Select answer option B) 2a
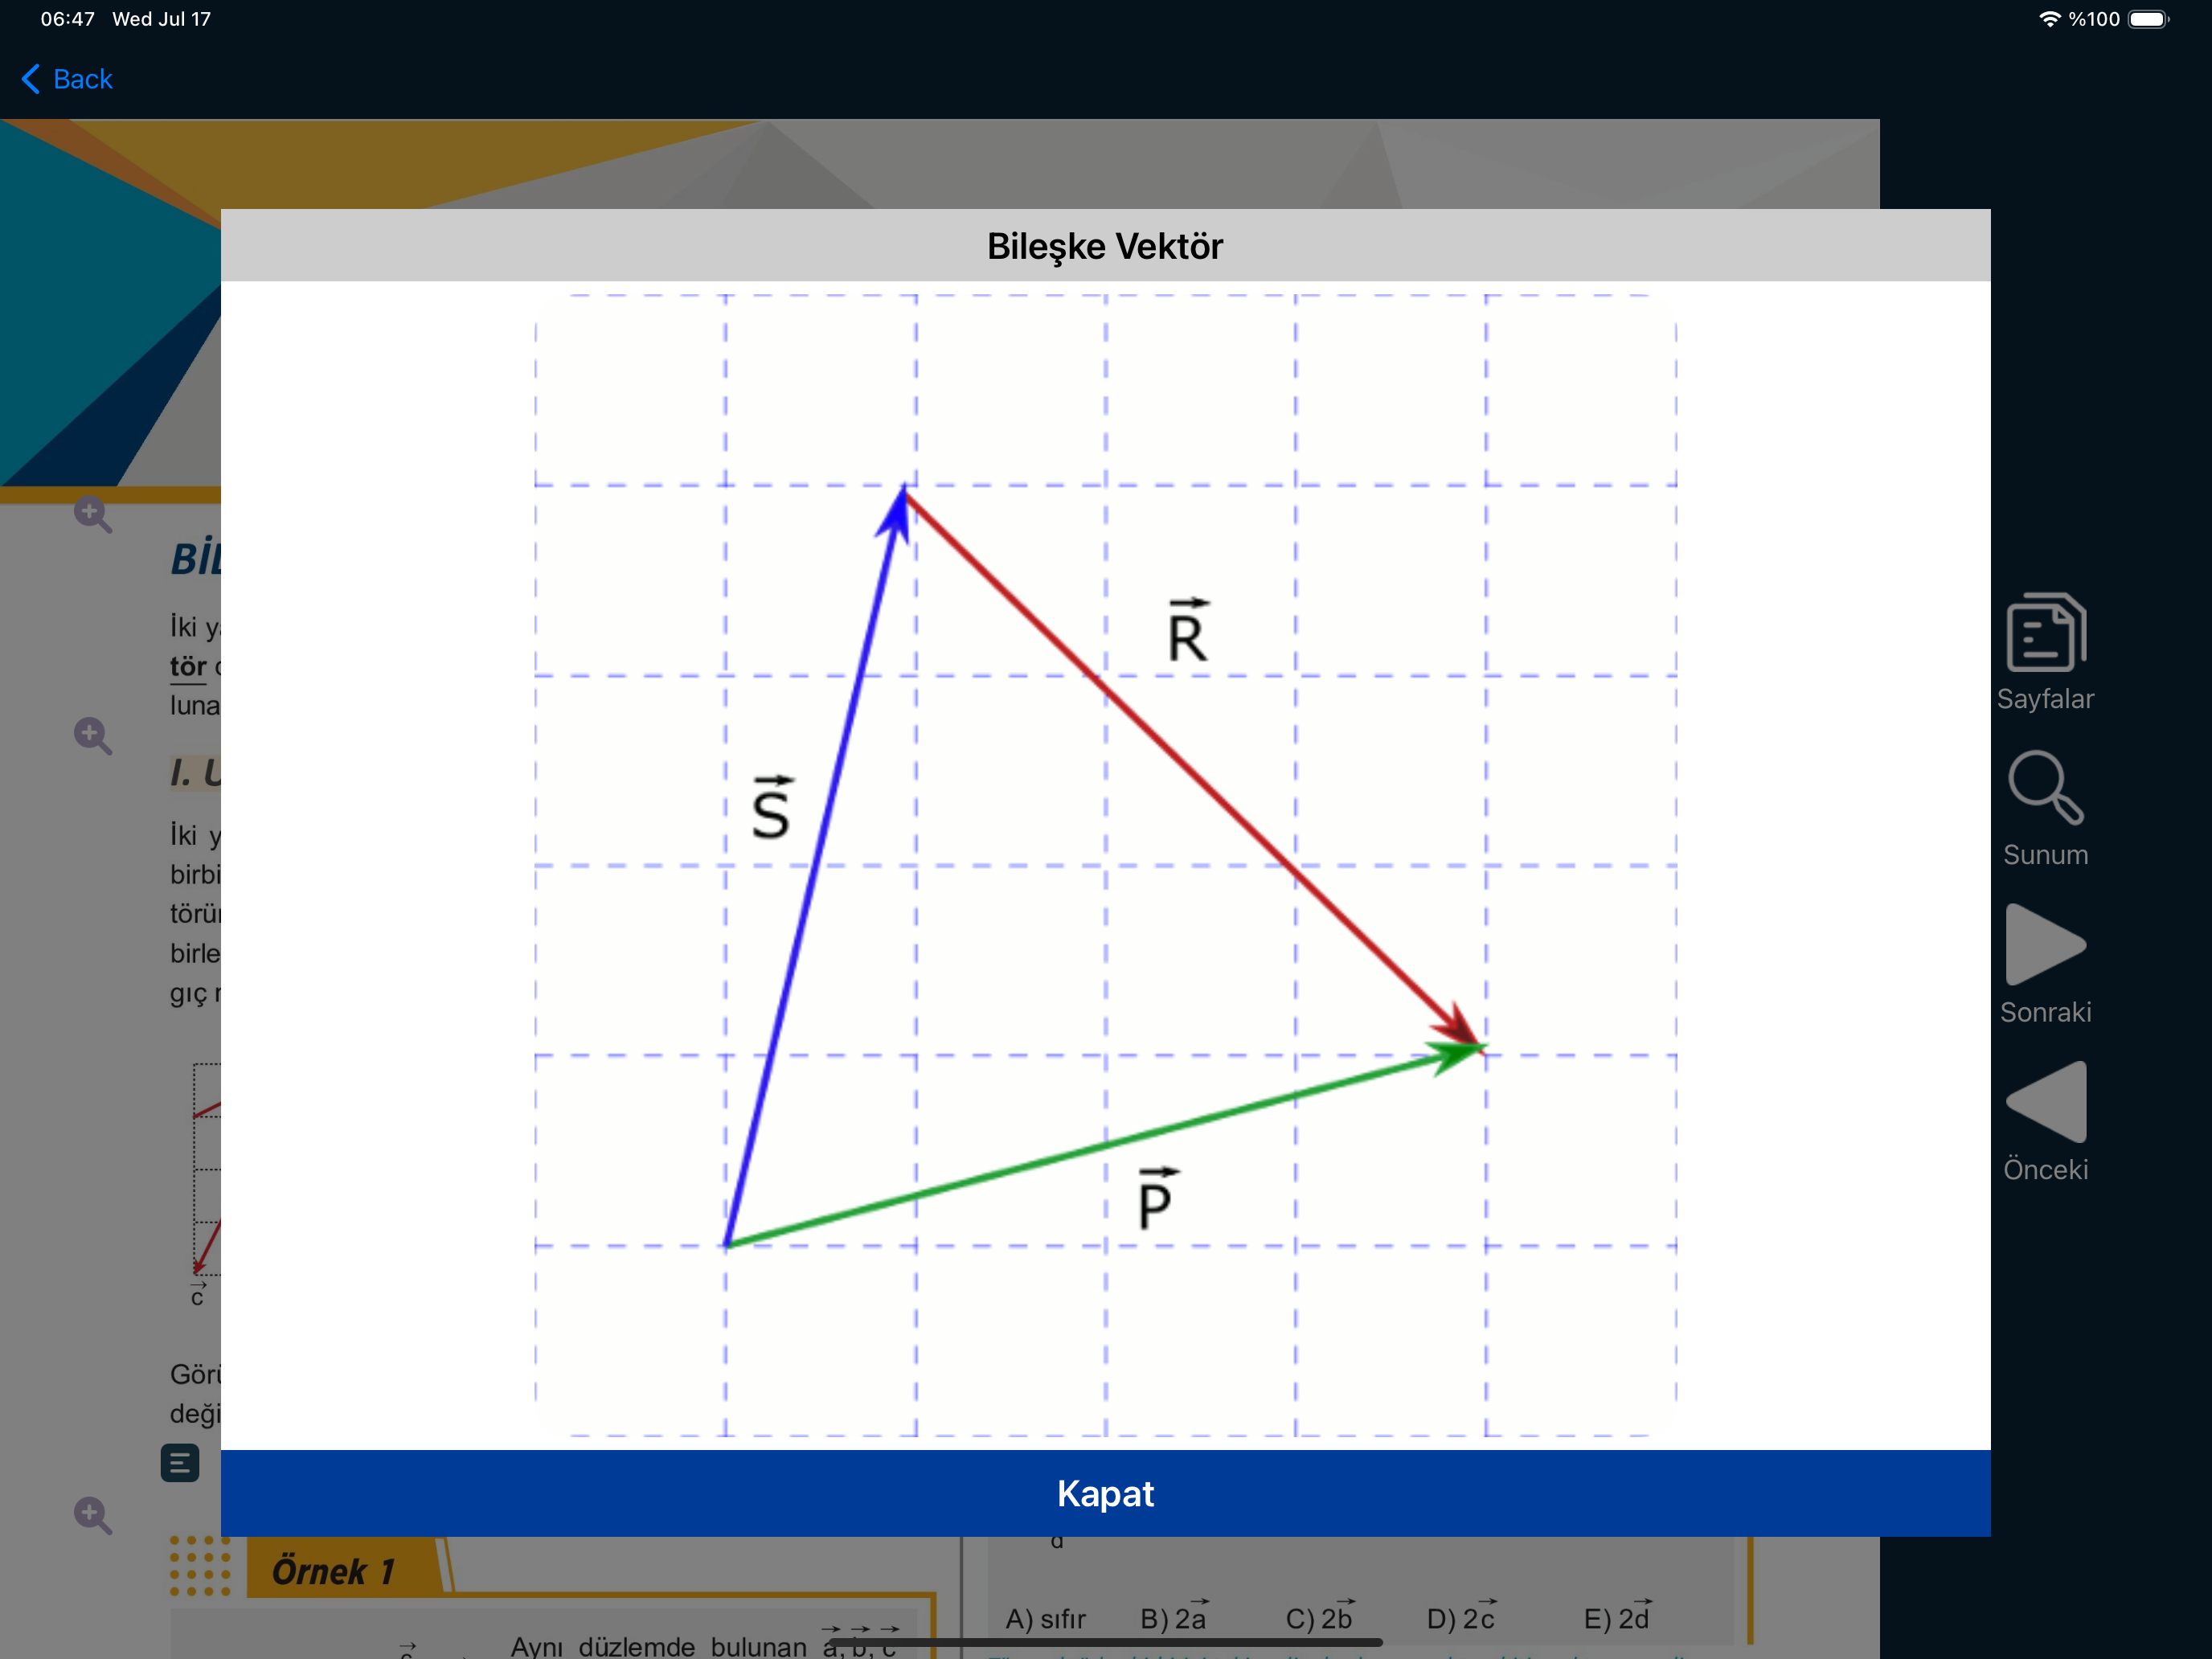 (x=1175, y=1616)
